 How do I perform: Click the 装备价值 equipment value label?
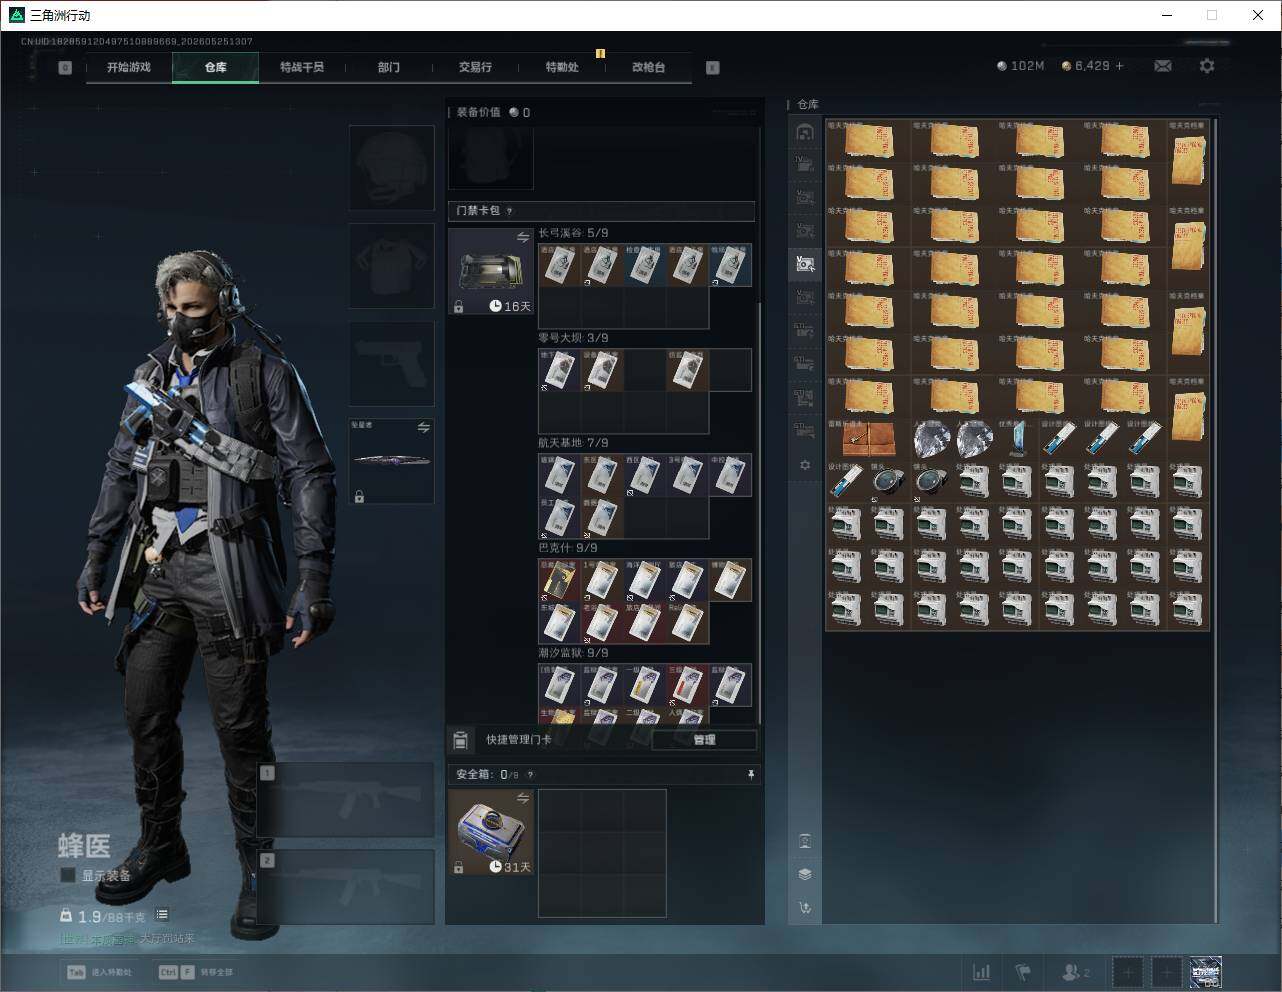point(479,112)
